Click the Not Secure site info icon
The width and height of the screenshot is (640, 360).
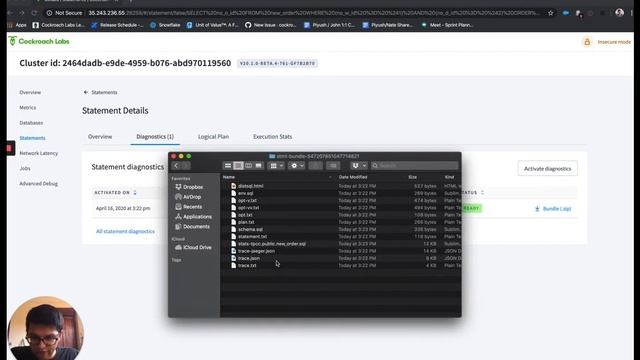coord(49,13)
